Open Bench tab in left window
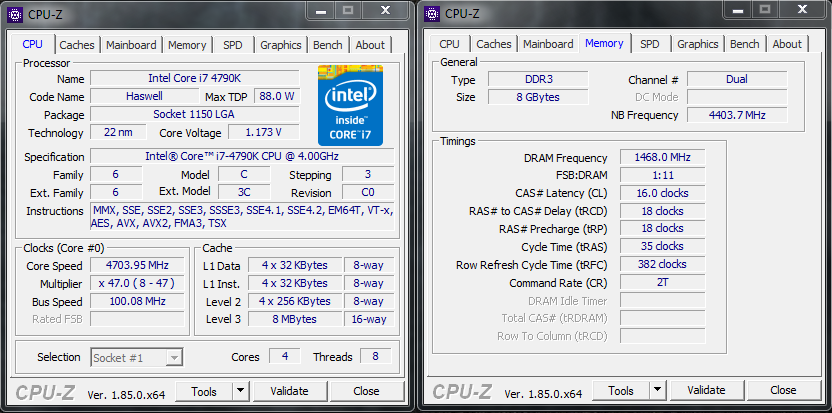The width and height of the screenshot is (832, 413). [327, 45]
